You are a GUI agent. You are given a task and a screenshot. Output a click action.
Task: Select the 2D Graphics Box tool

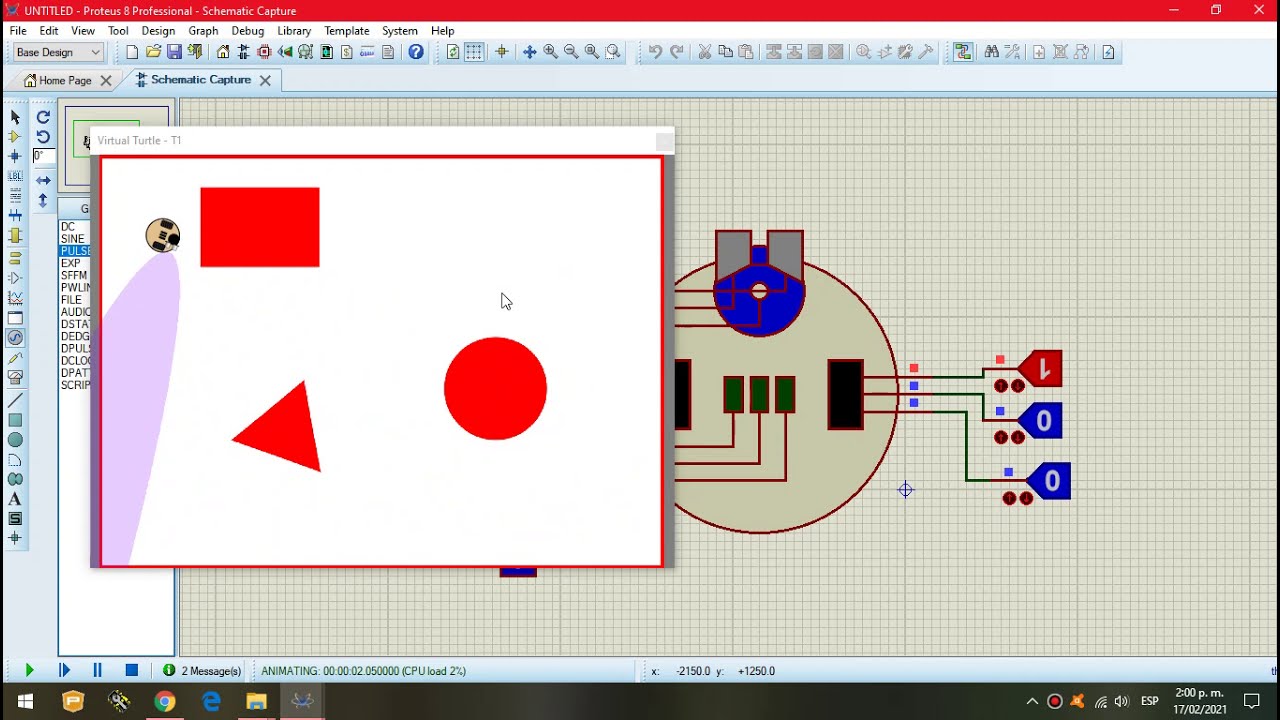pos(15,421)
